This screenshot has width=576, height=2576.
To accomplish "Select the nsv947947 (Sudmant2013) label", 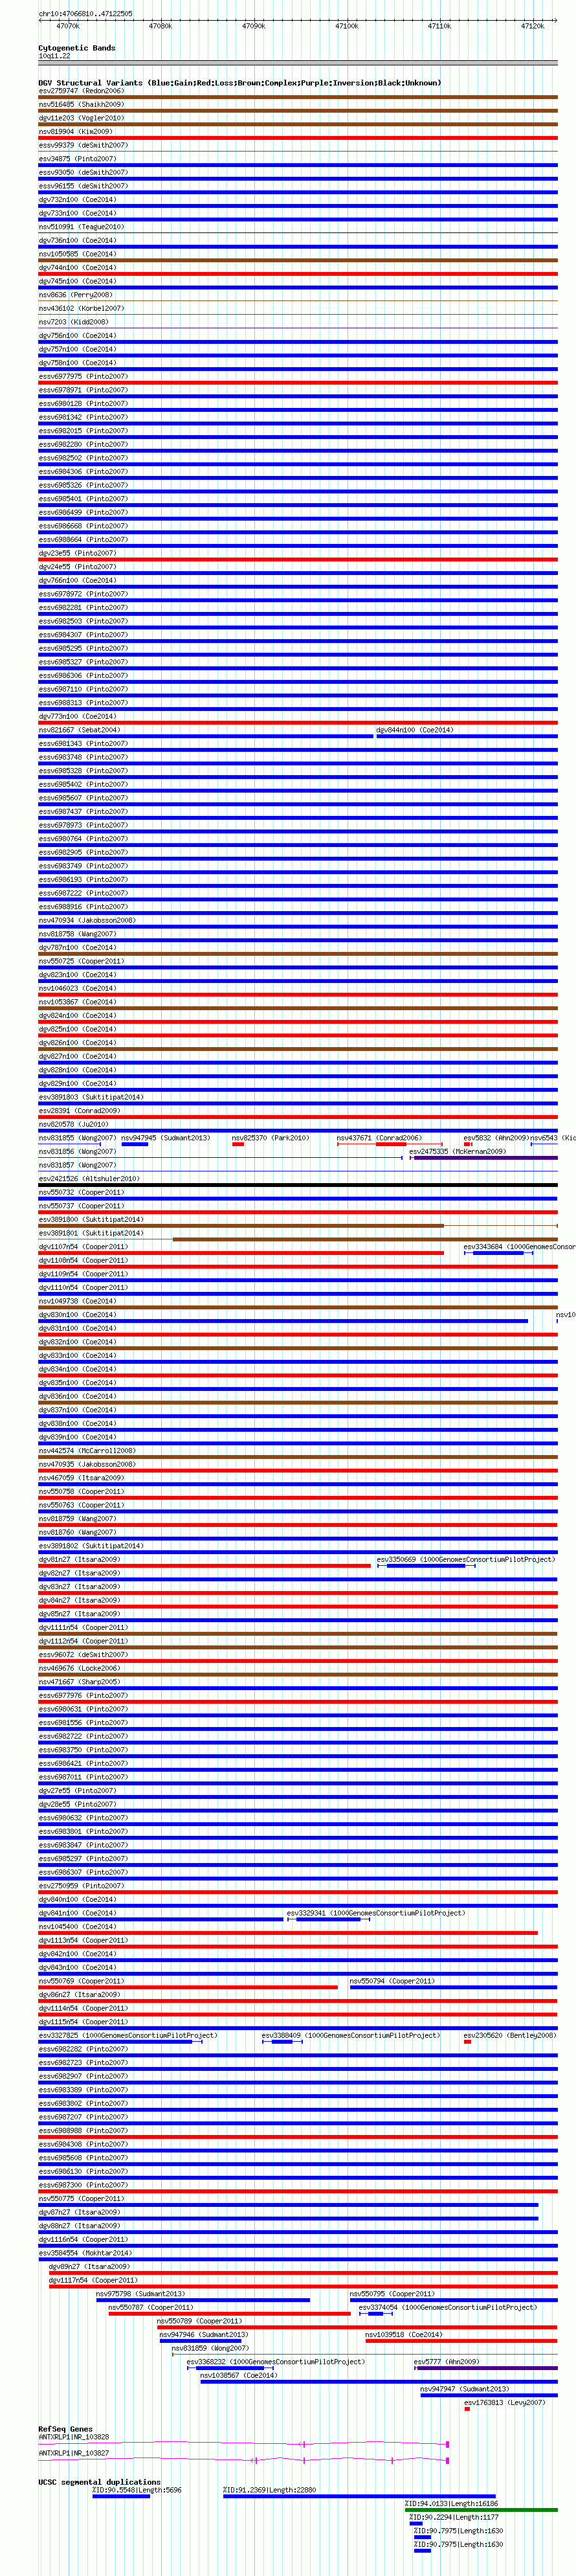I will tap(464, 2388).
